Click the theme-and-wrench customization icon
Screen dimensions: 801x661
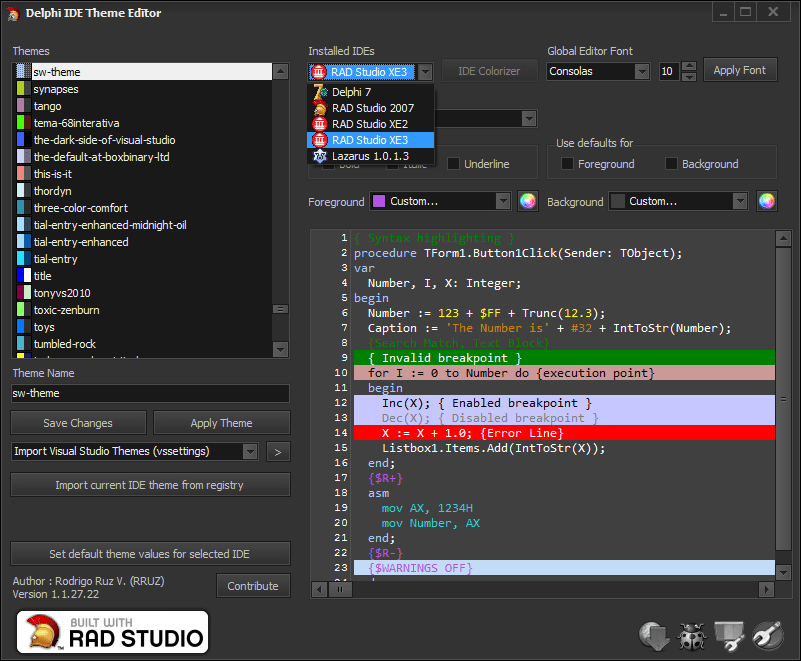(729, 636)
